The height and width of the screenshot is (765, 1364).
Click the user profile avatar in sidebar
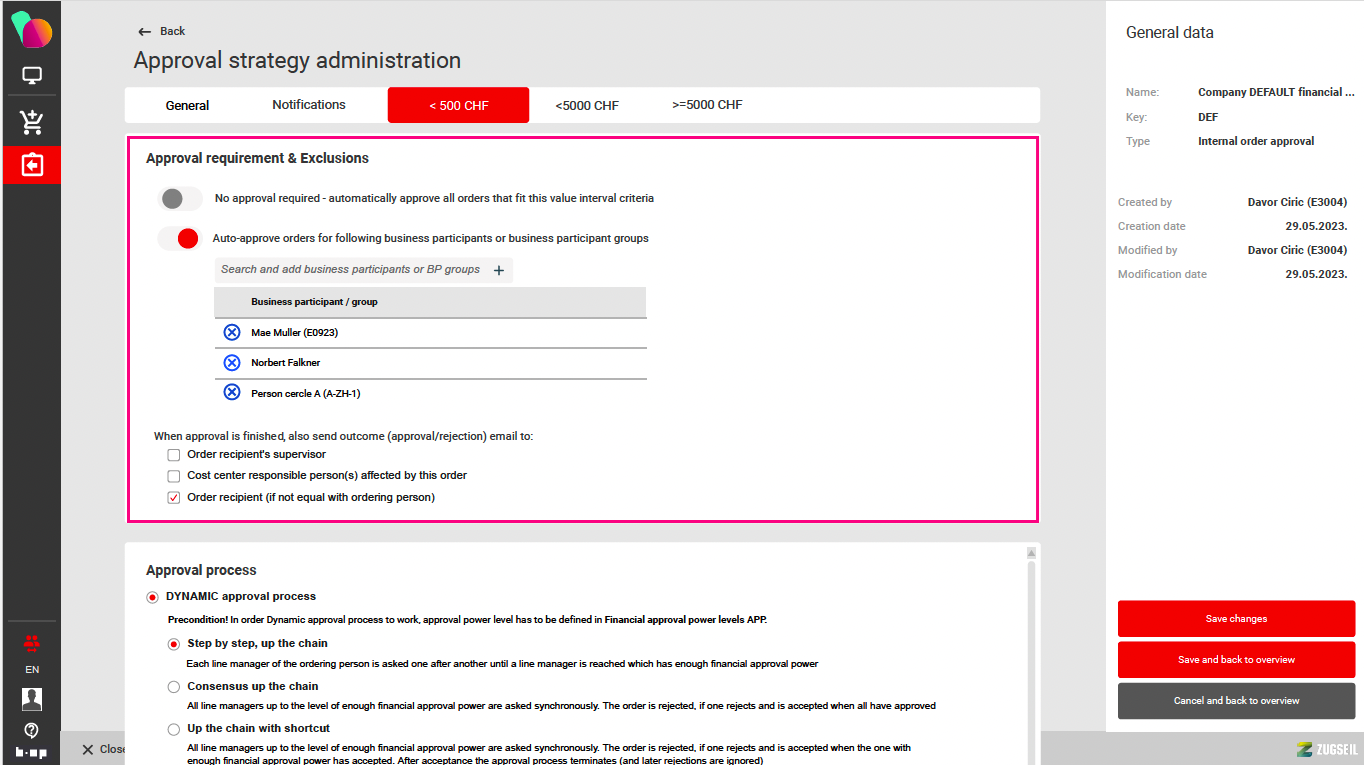32,699
